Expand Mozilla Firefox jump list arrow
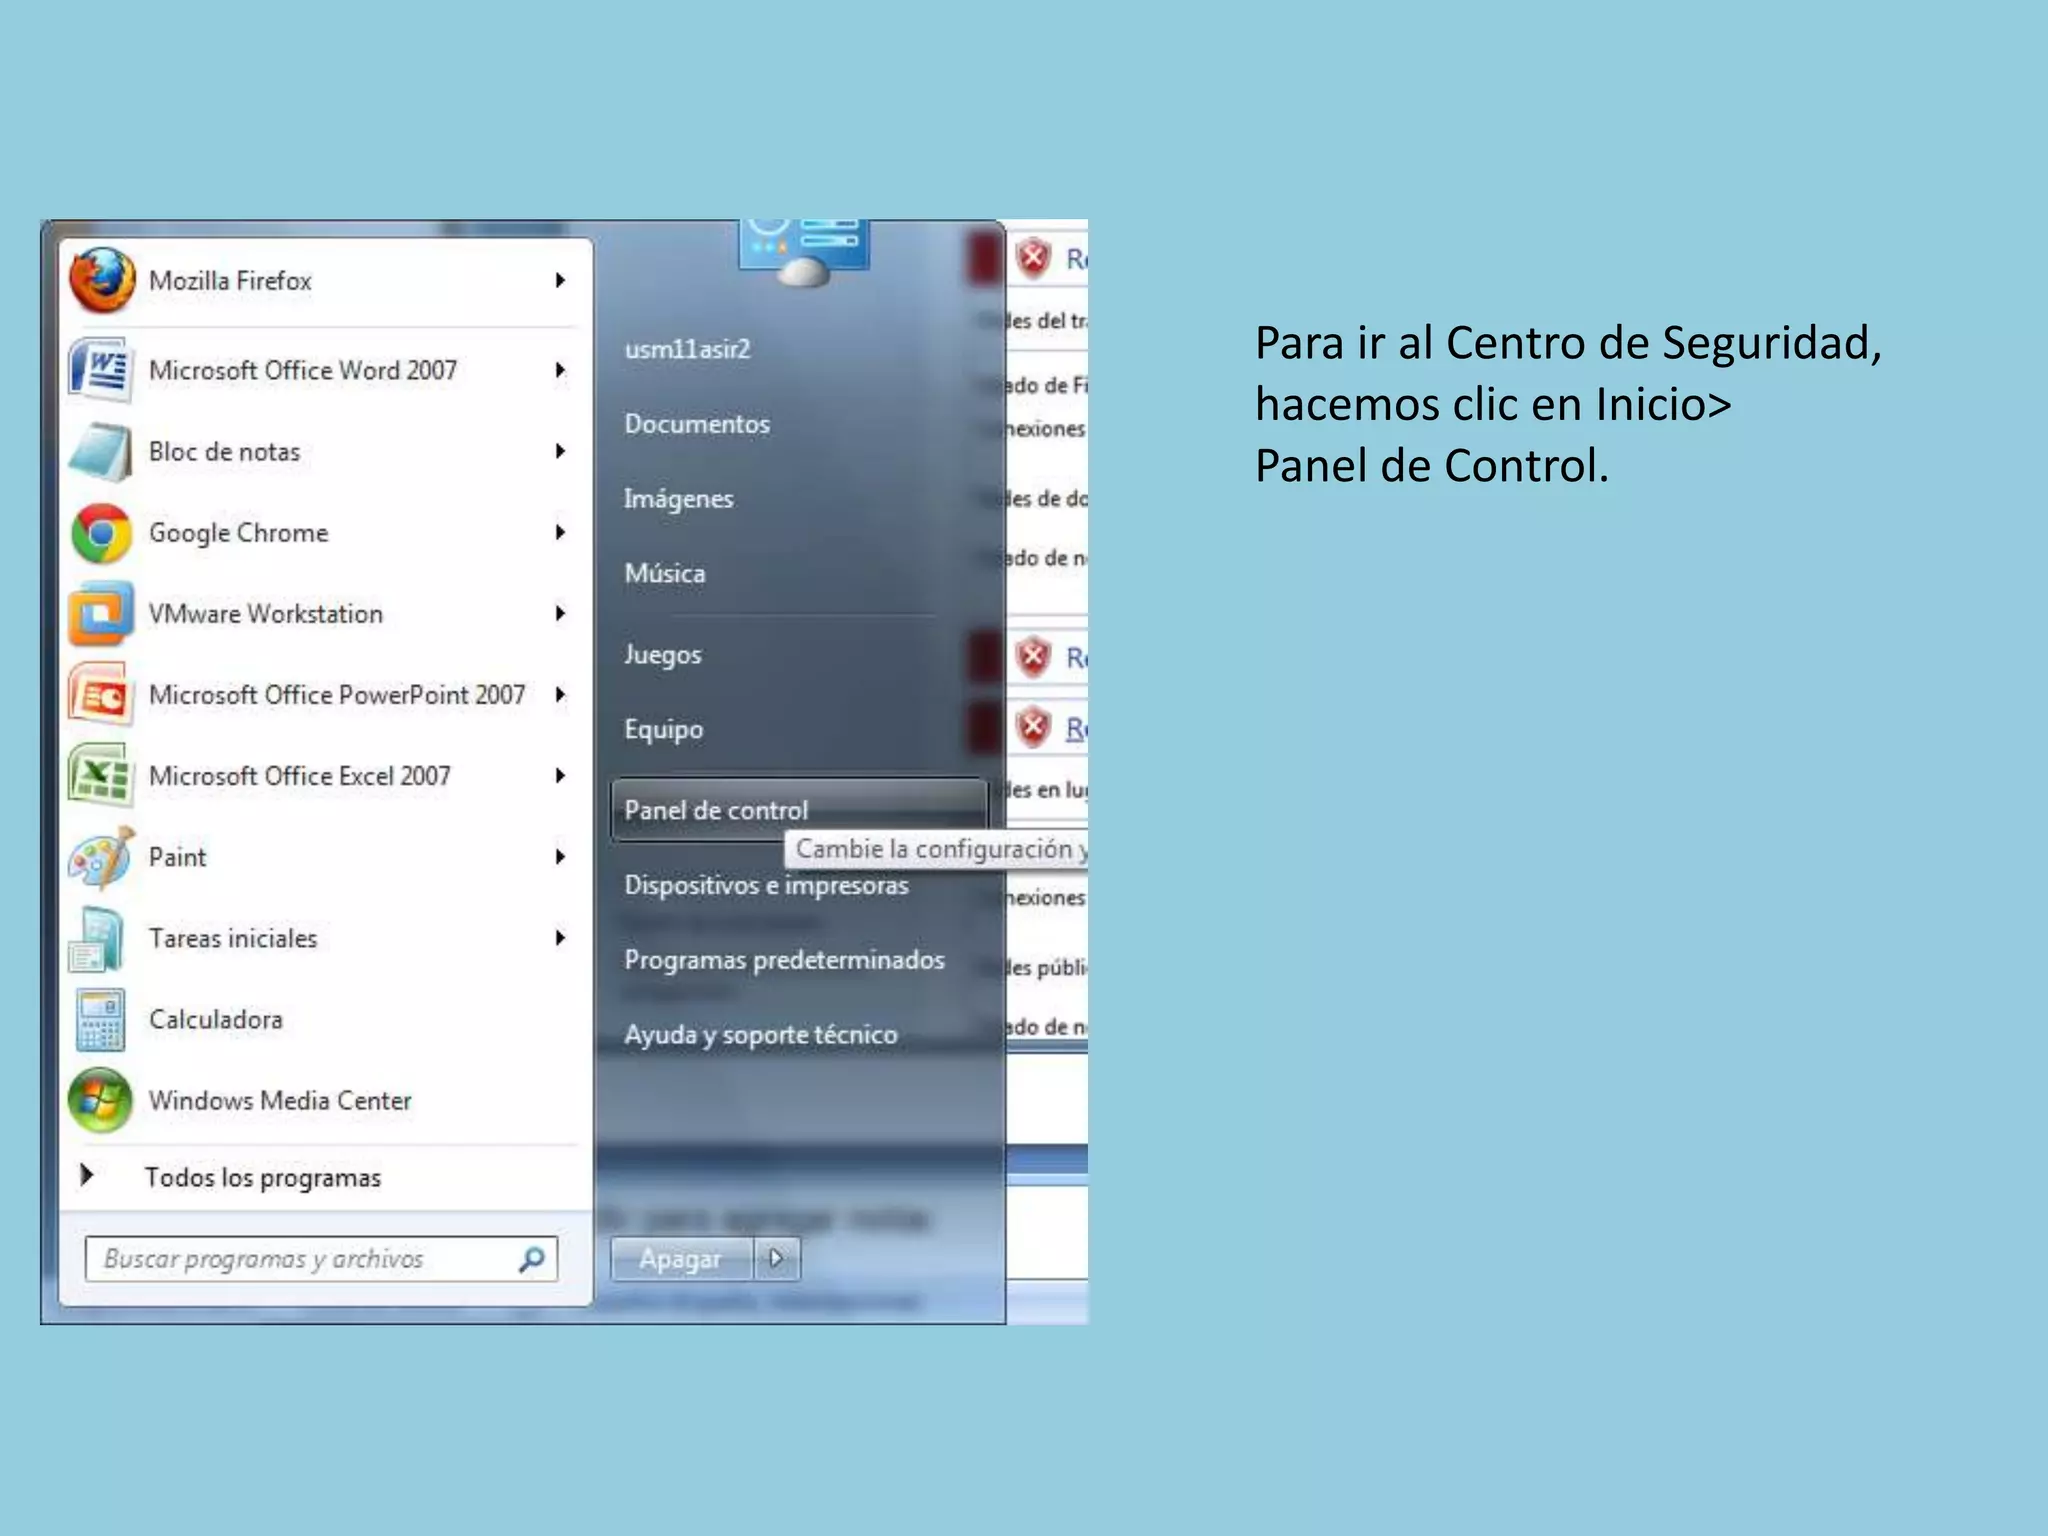Image resolution: width=2048 pixels, height=1536 pixels. tap(561, 280)
